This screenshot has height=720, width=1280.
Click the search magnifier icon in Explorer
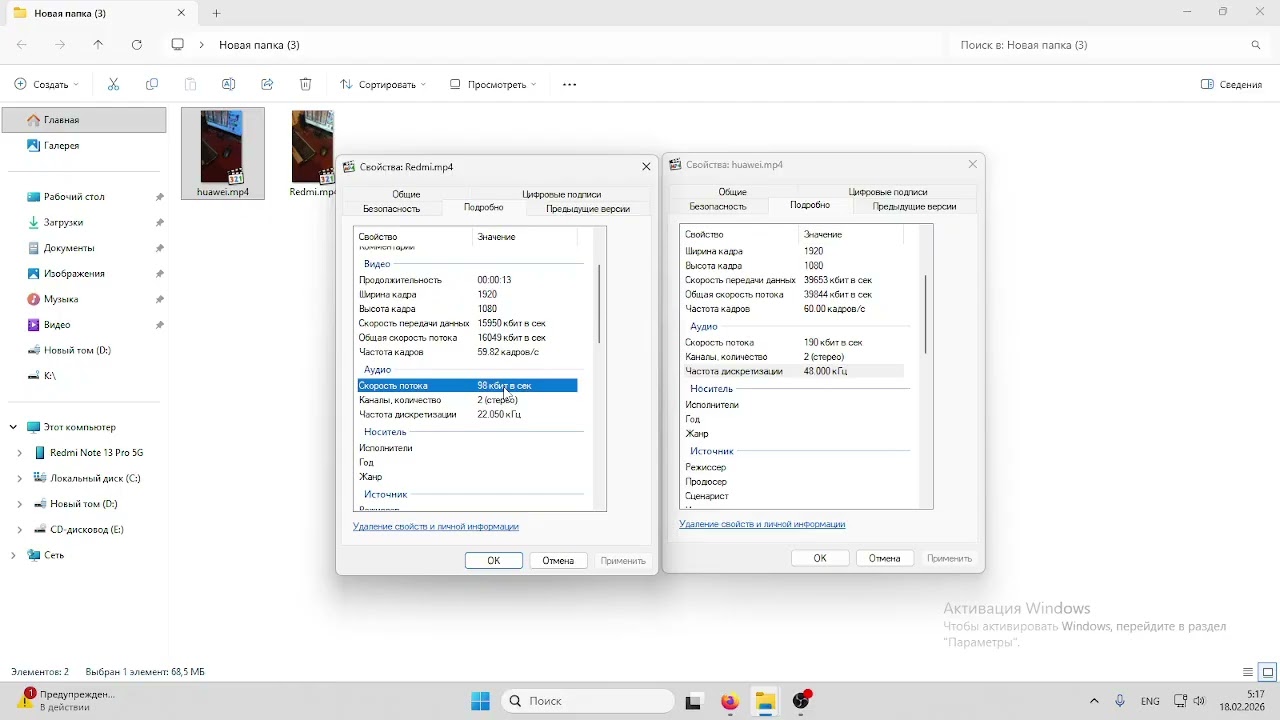[1256, 45]
